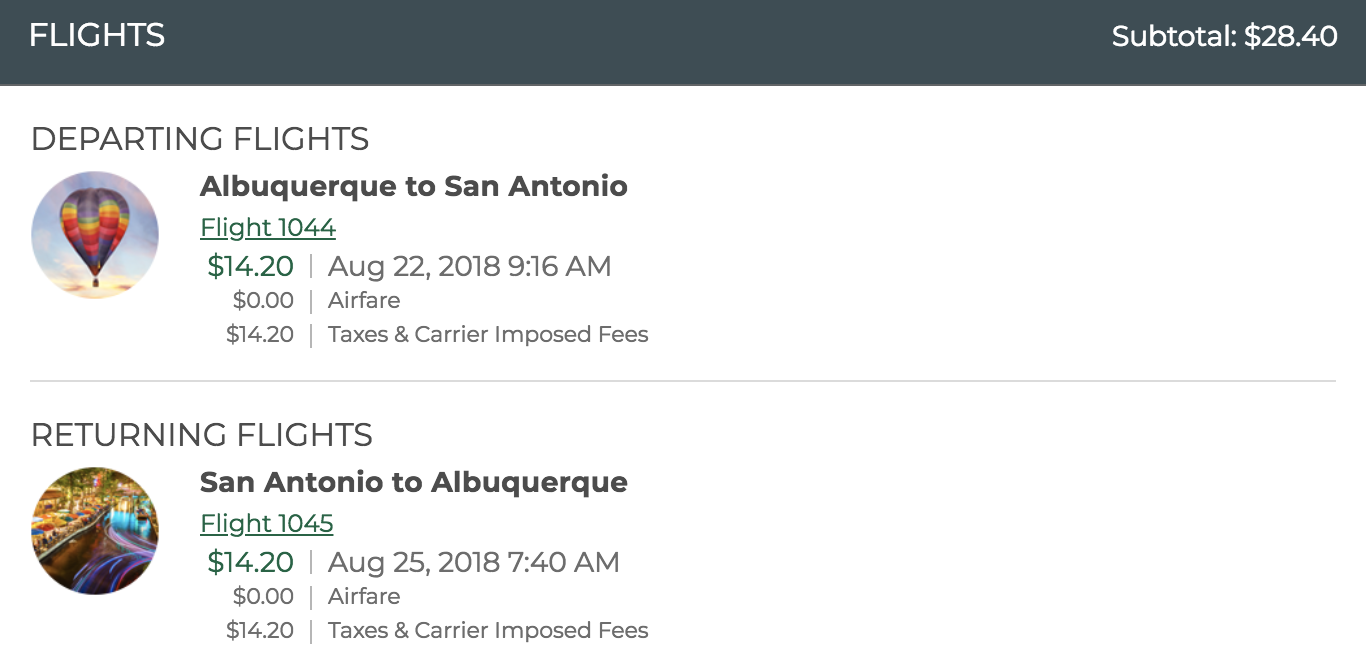Screen dimensions: 1366x660
Task: Click the departing flight Airfare label
Action: coord(364,301)
